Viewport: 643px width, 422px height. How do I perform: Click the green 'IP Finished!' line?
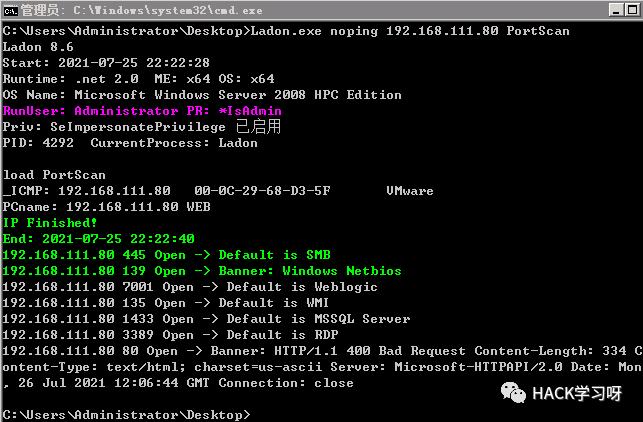coord(50,223)
